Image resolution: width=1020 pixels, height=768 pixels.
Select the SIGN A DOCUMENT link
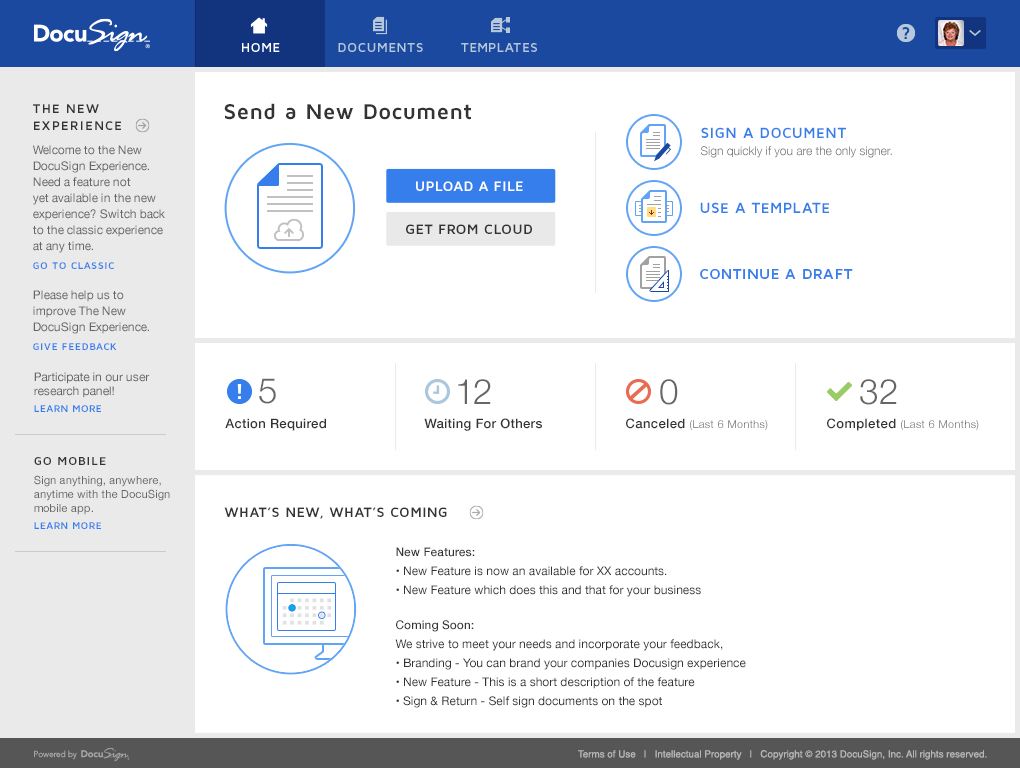pyautogui.click(x=773, y=133)
